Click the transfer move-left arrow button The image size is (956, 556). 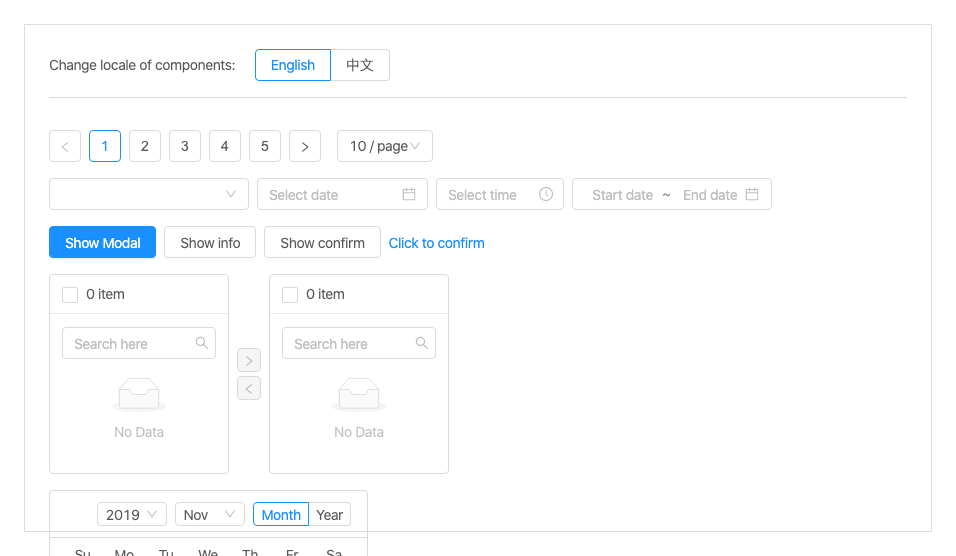[x=249, y=388]
